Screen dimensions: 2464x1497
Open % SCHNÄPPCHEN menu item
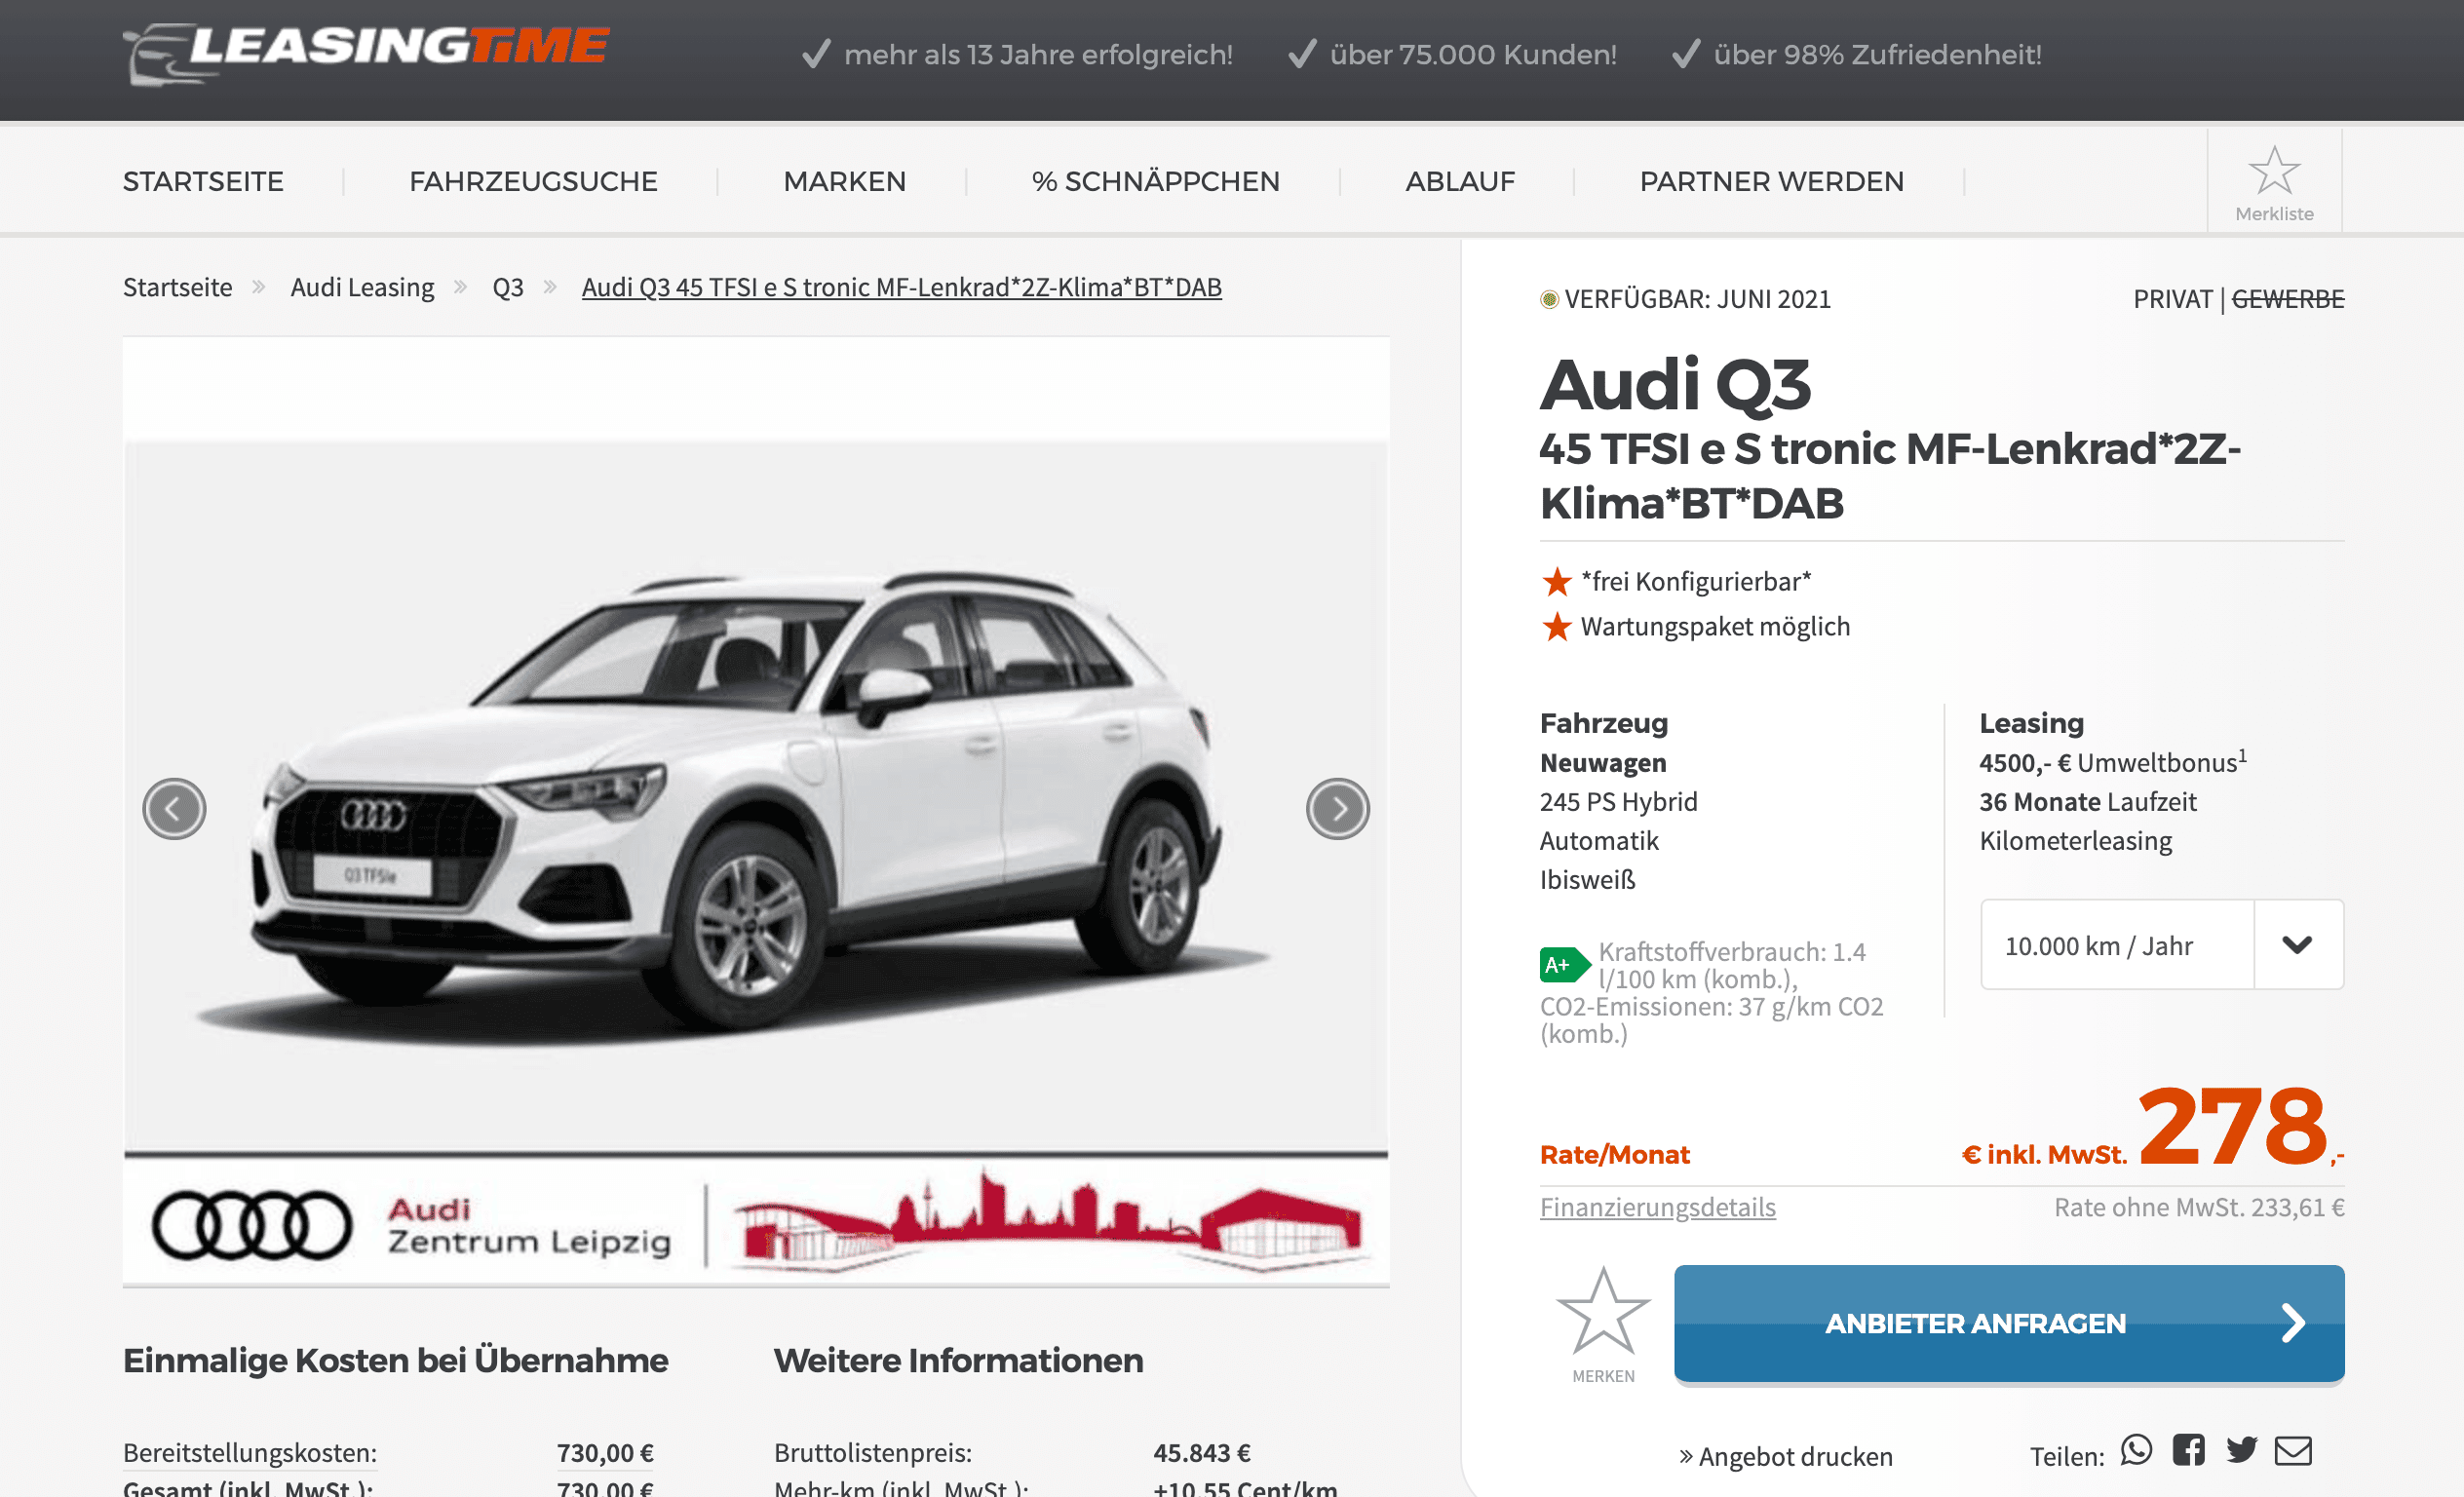(1155, 181)
